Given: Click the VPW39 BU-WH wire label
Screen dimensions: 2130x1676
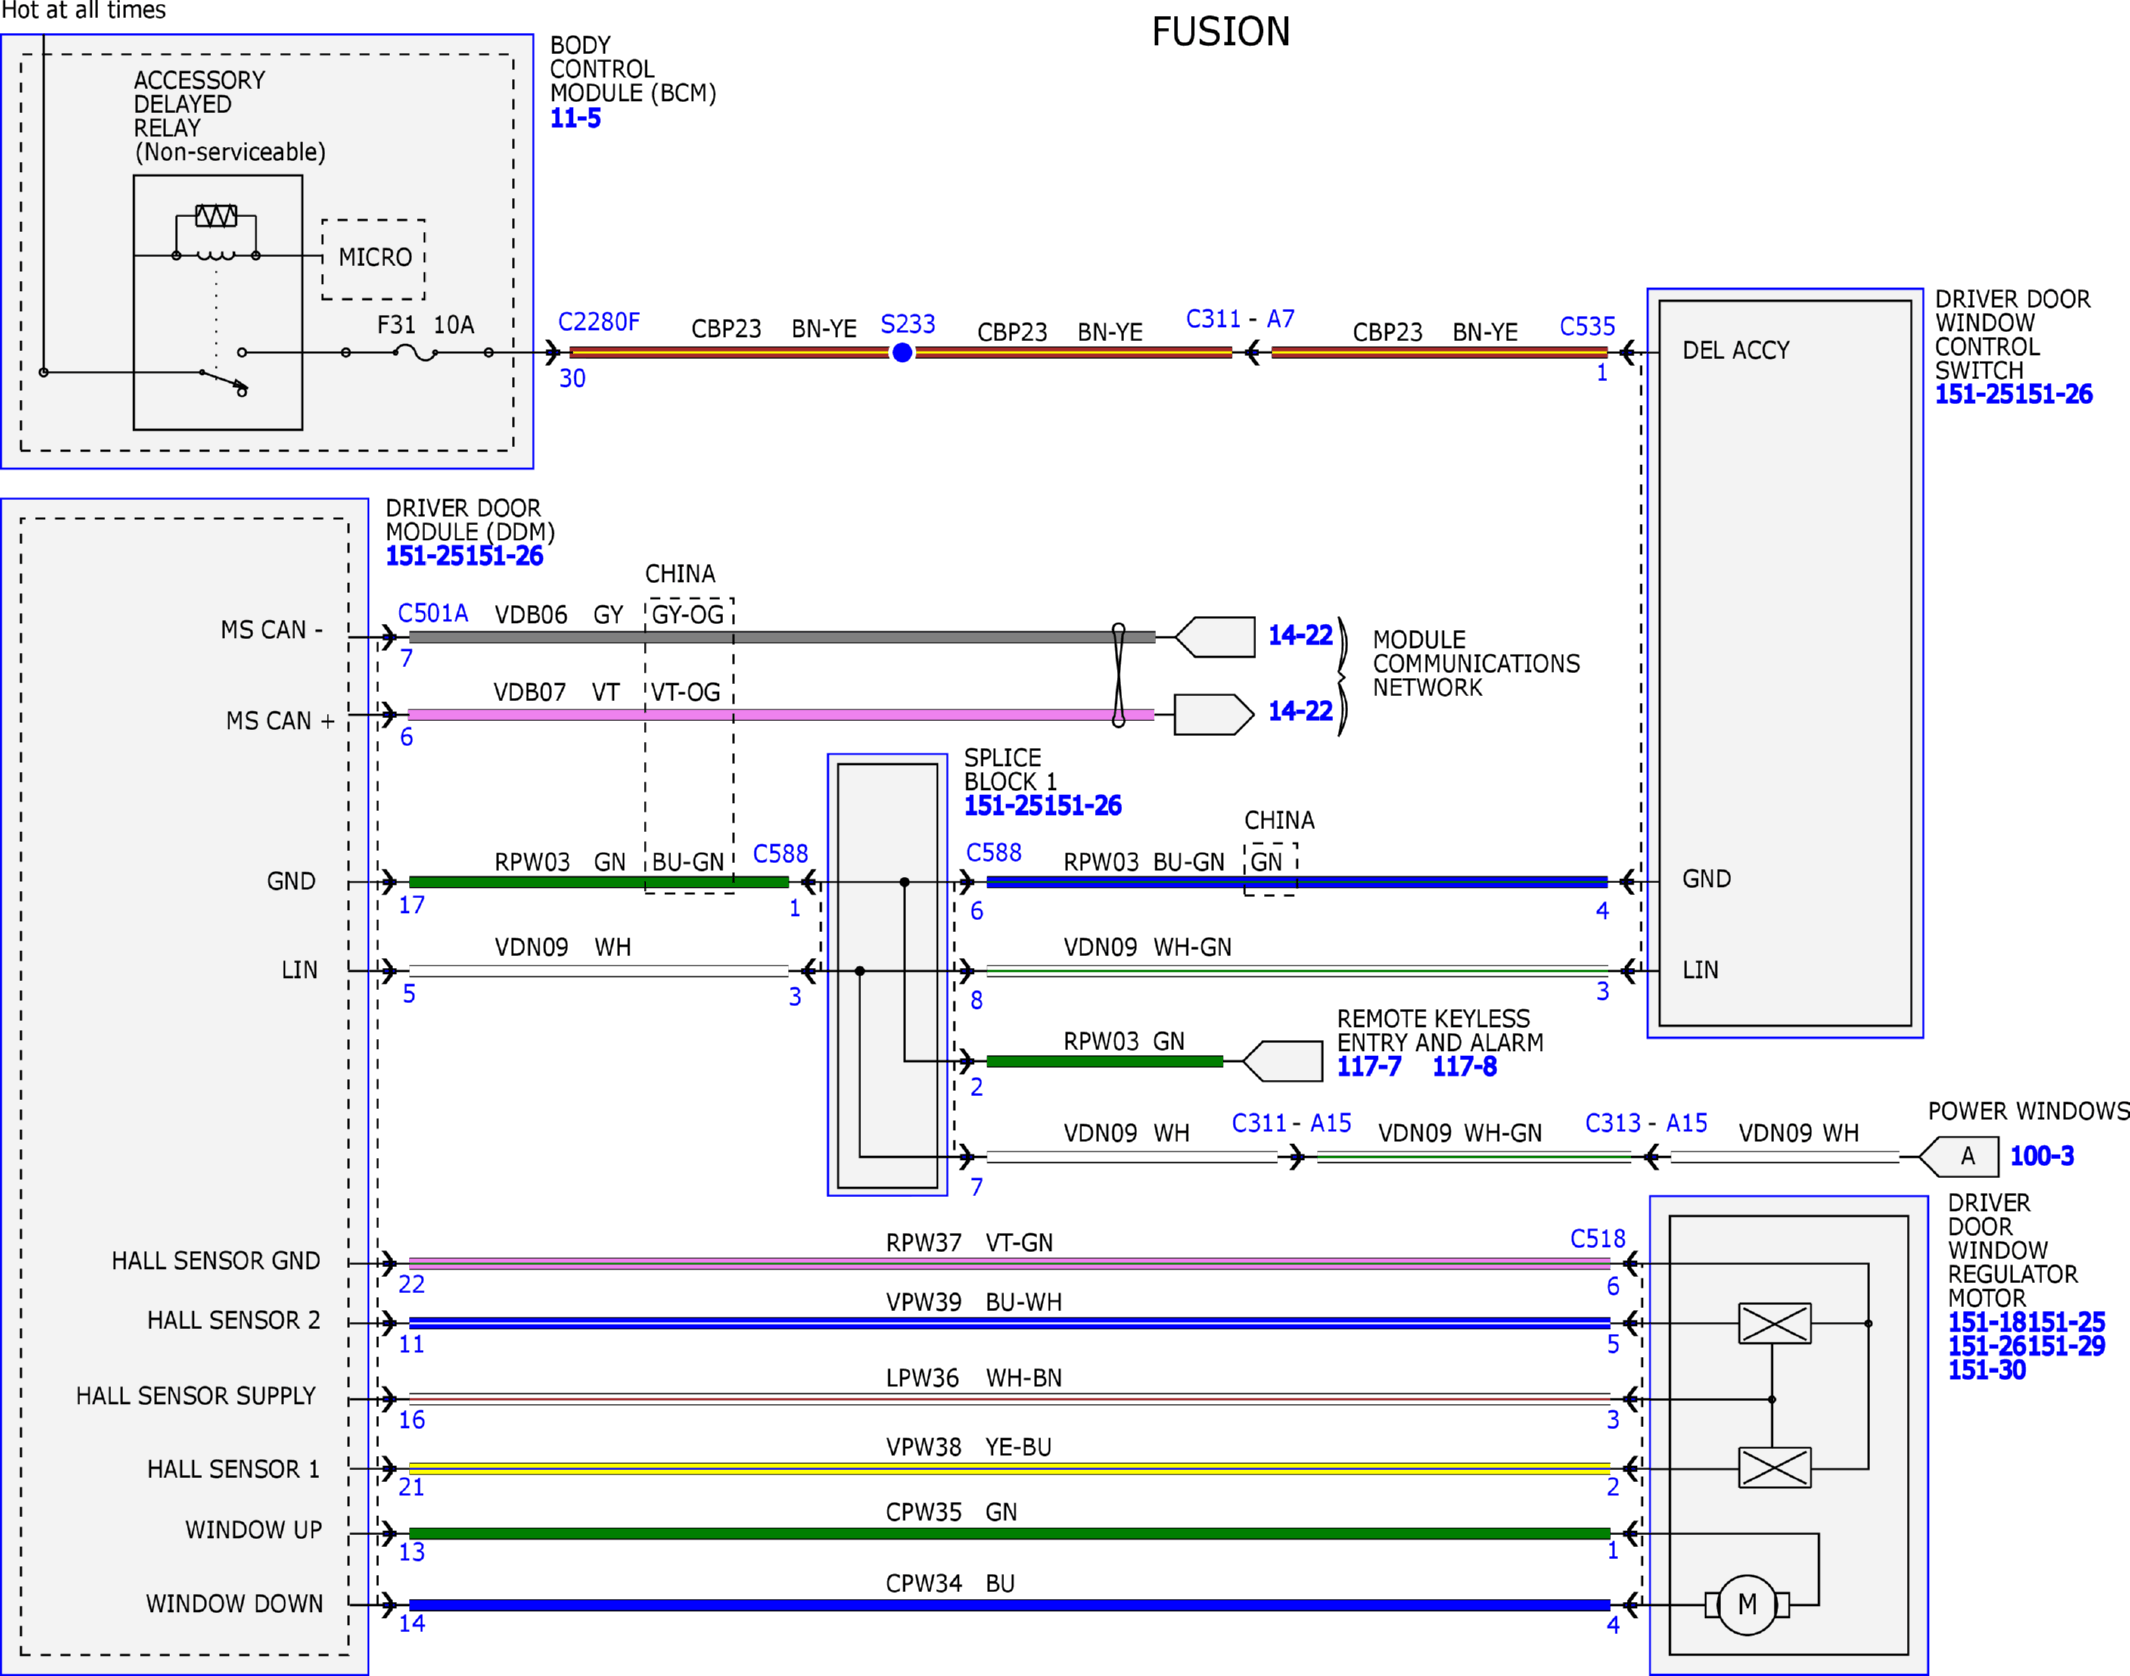Looking at the screenshot, I should click(x=974, y=1302).
